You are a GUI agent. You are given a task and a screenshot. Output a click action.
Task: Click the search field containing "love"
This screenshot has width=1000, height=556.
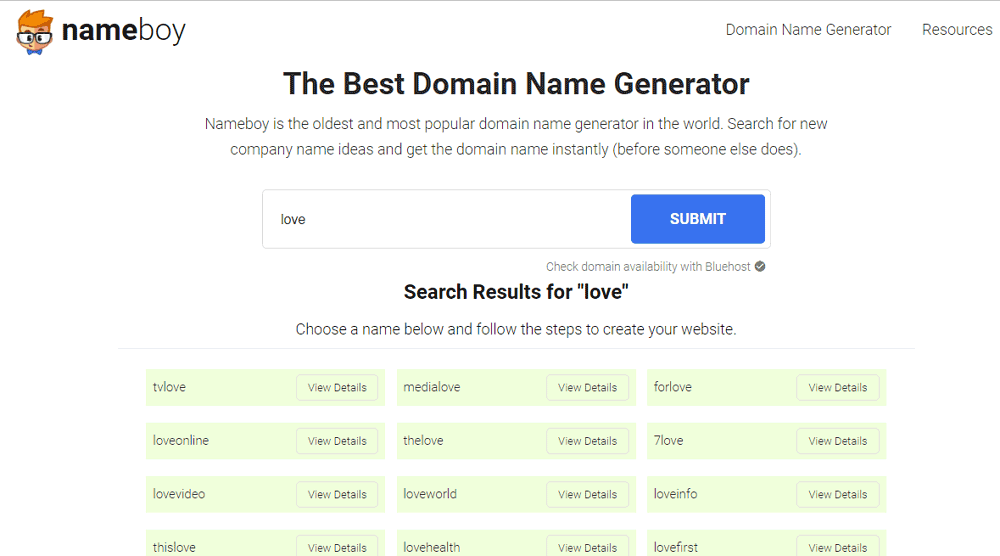coord(446,219)
